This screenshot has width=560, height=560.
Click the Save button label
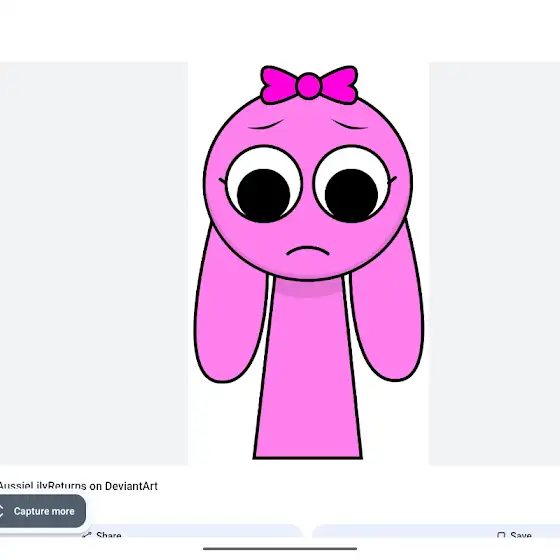521,535
